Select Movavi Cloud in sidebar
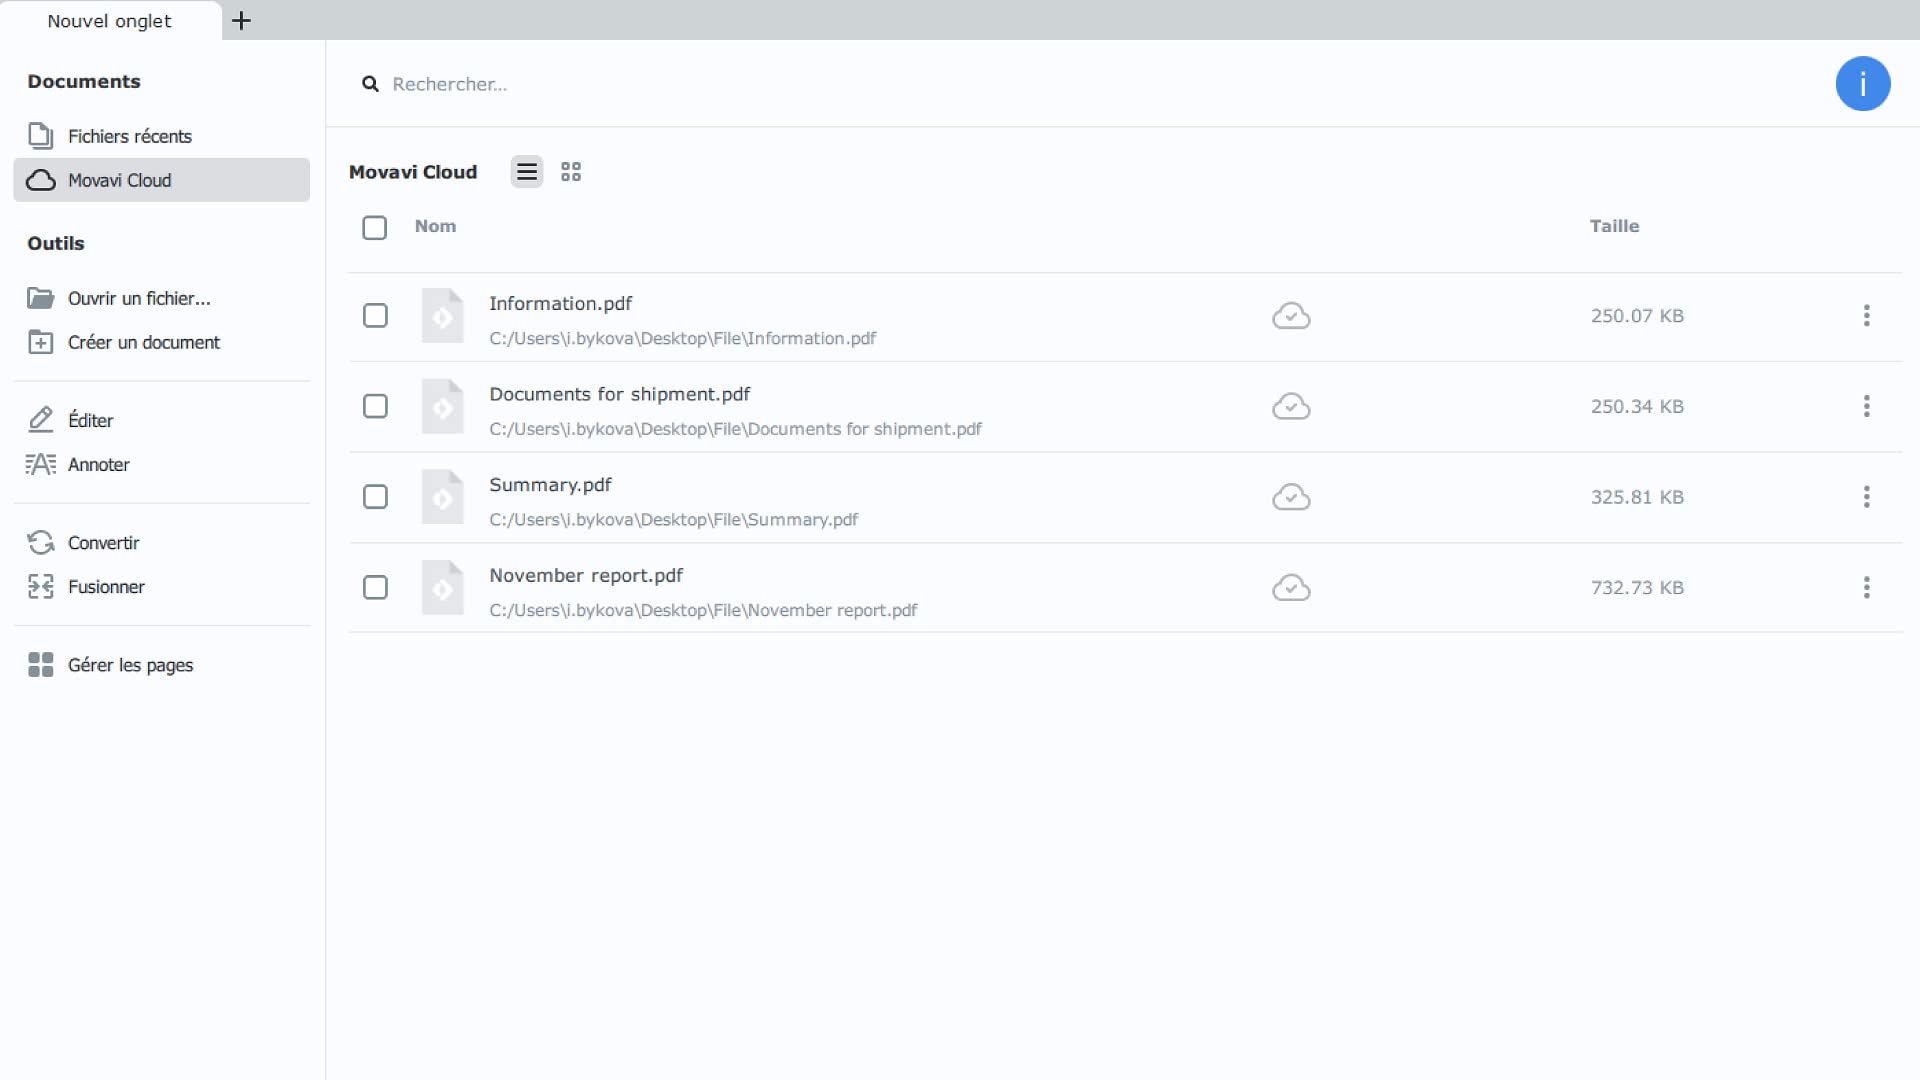Screen dimensions: 1920x1080 tap(161, 180)
